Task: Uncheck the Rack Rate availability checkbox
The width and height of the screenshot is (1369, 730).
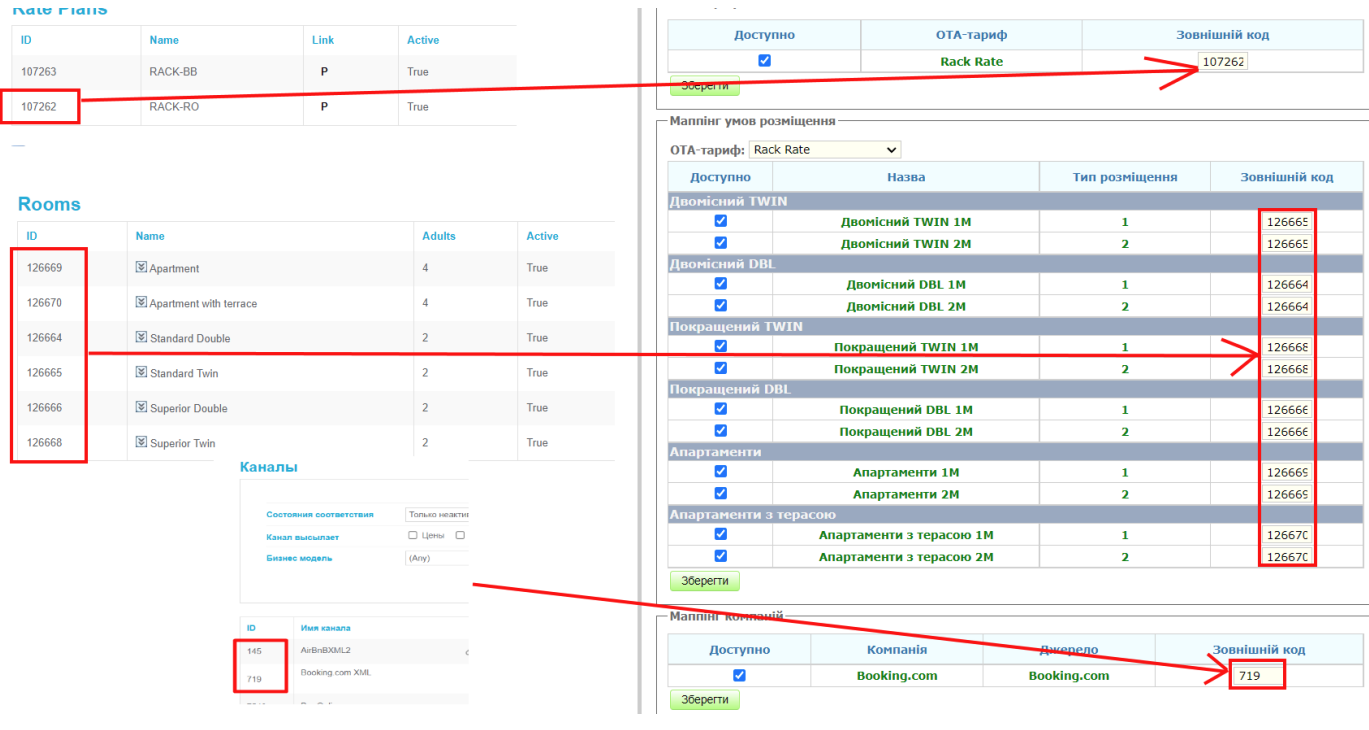Action: click(x=765, y=61)
